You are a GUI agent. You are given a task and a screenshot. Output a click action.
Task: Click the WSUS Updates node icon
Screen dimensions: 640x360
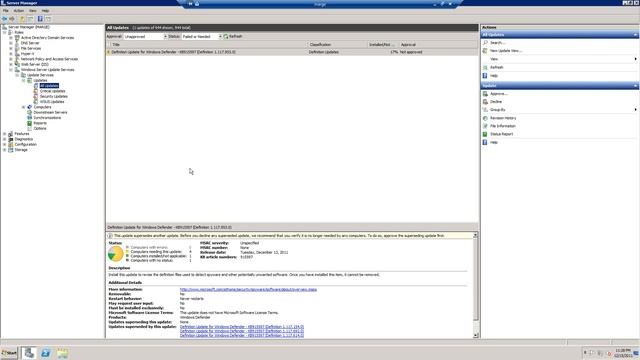36,102
